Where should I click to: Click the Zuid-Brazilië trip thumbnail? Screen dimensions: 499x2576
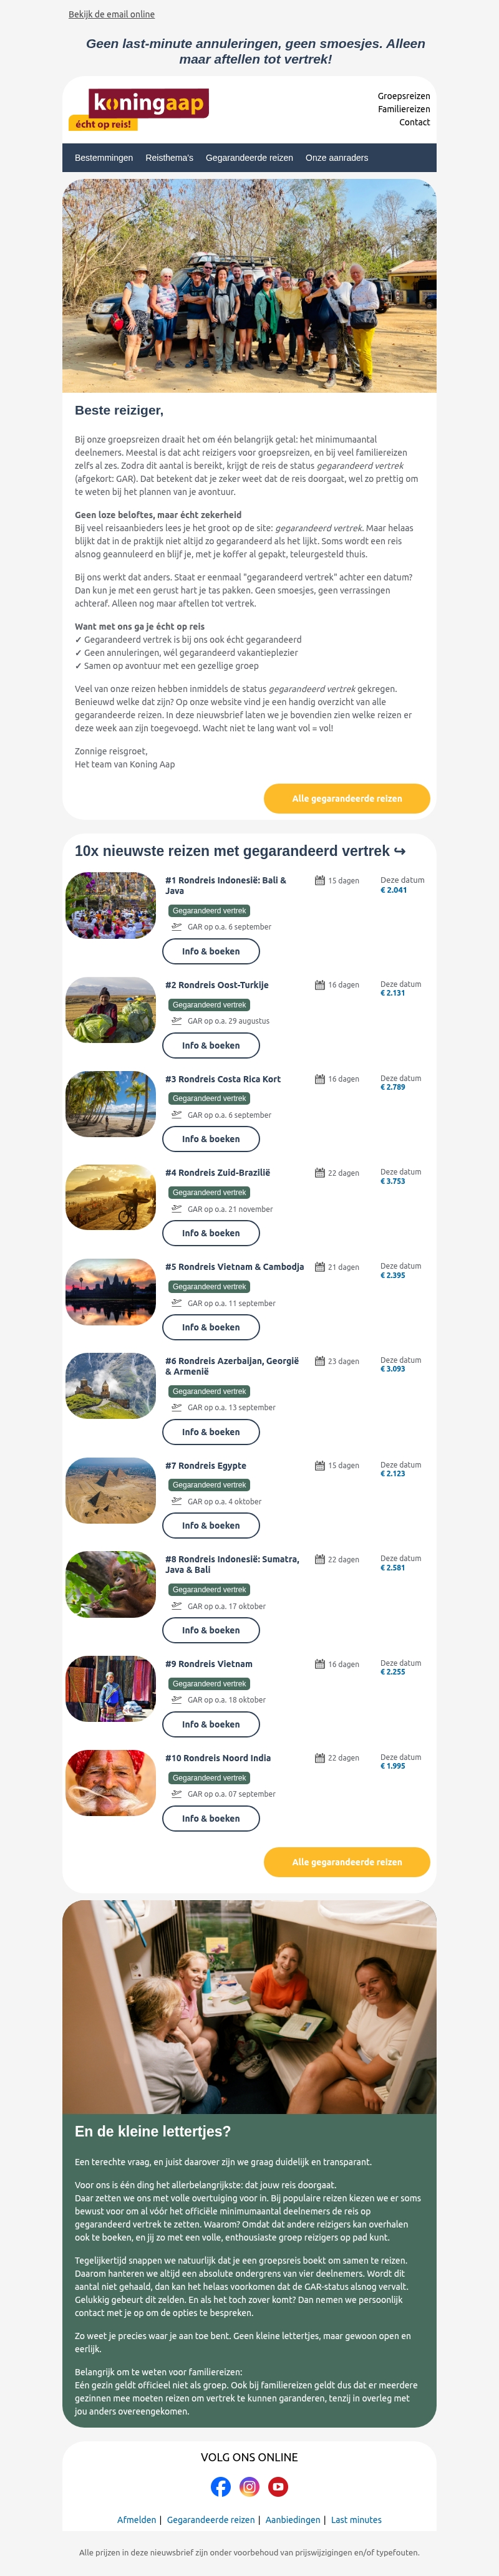[111, 1197]
